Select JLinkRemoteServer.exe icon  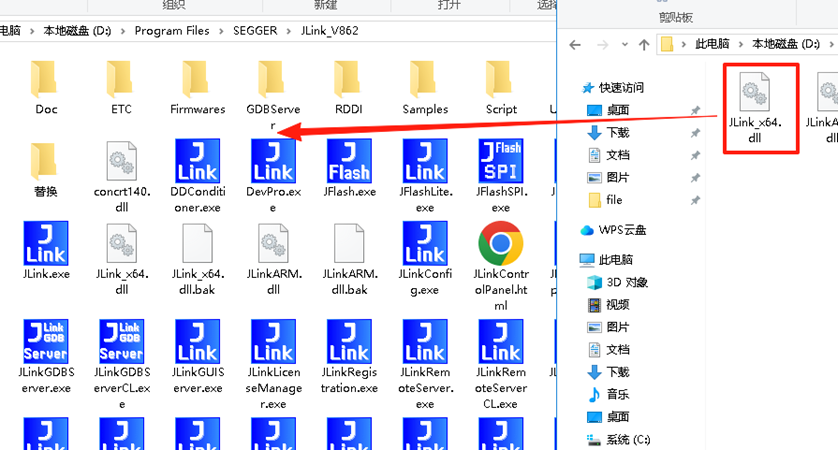[x=425, y=342]
